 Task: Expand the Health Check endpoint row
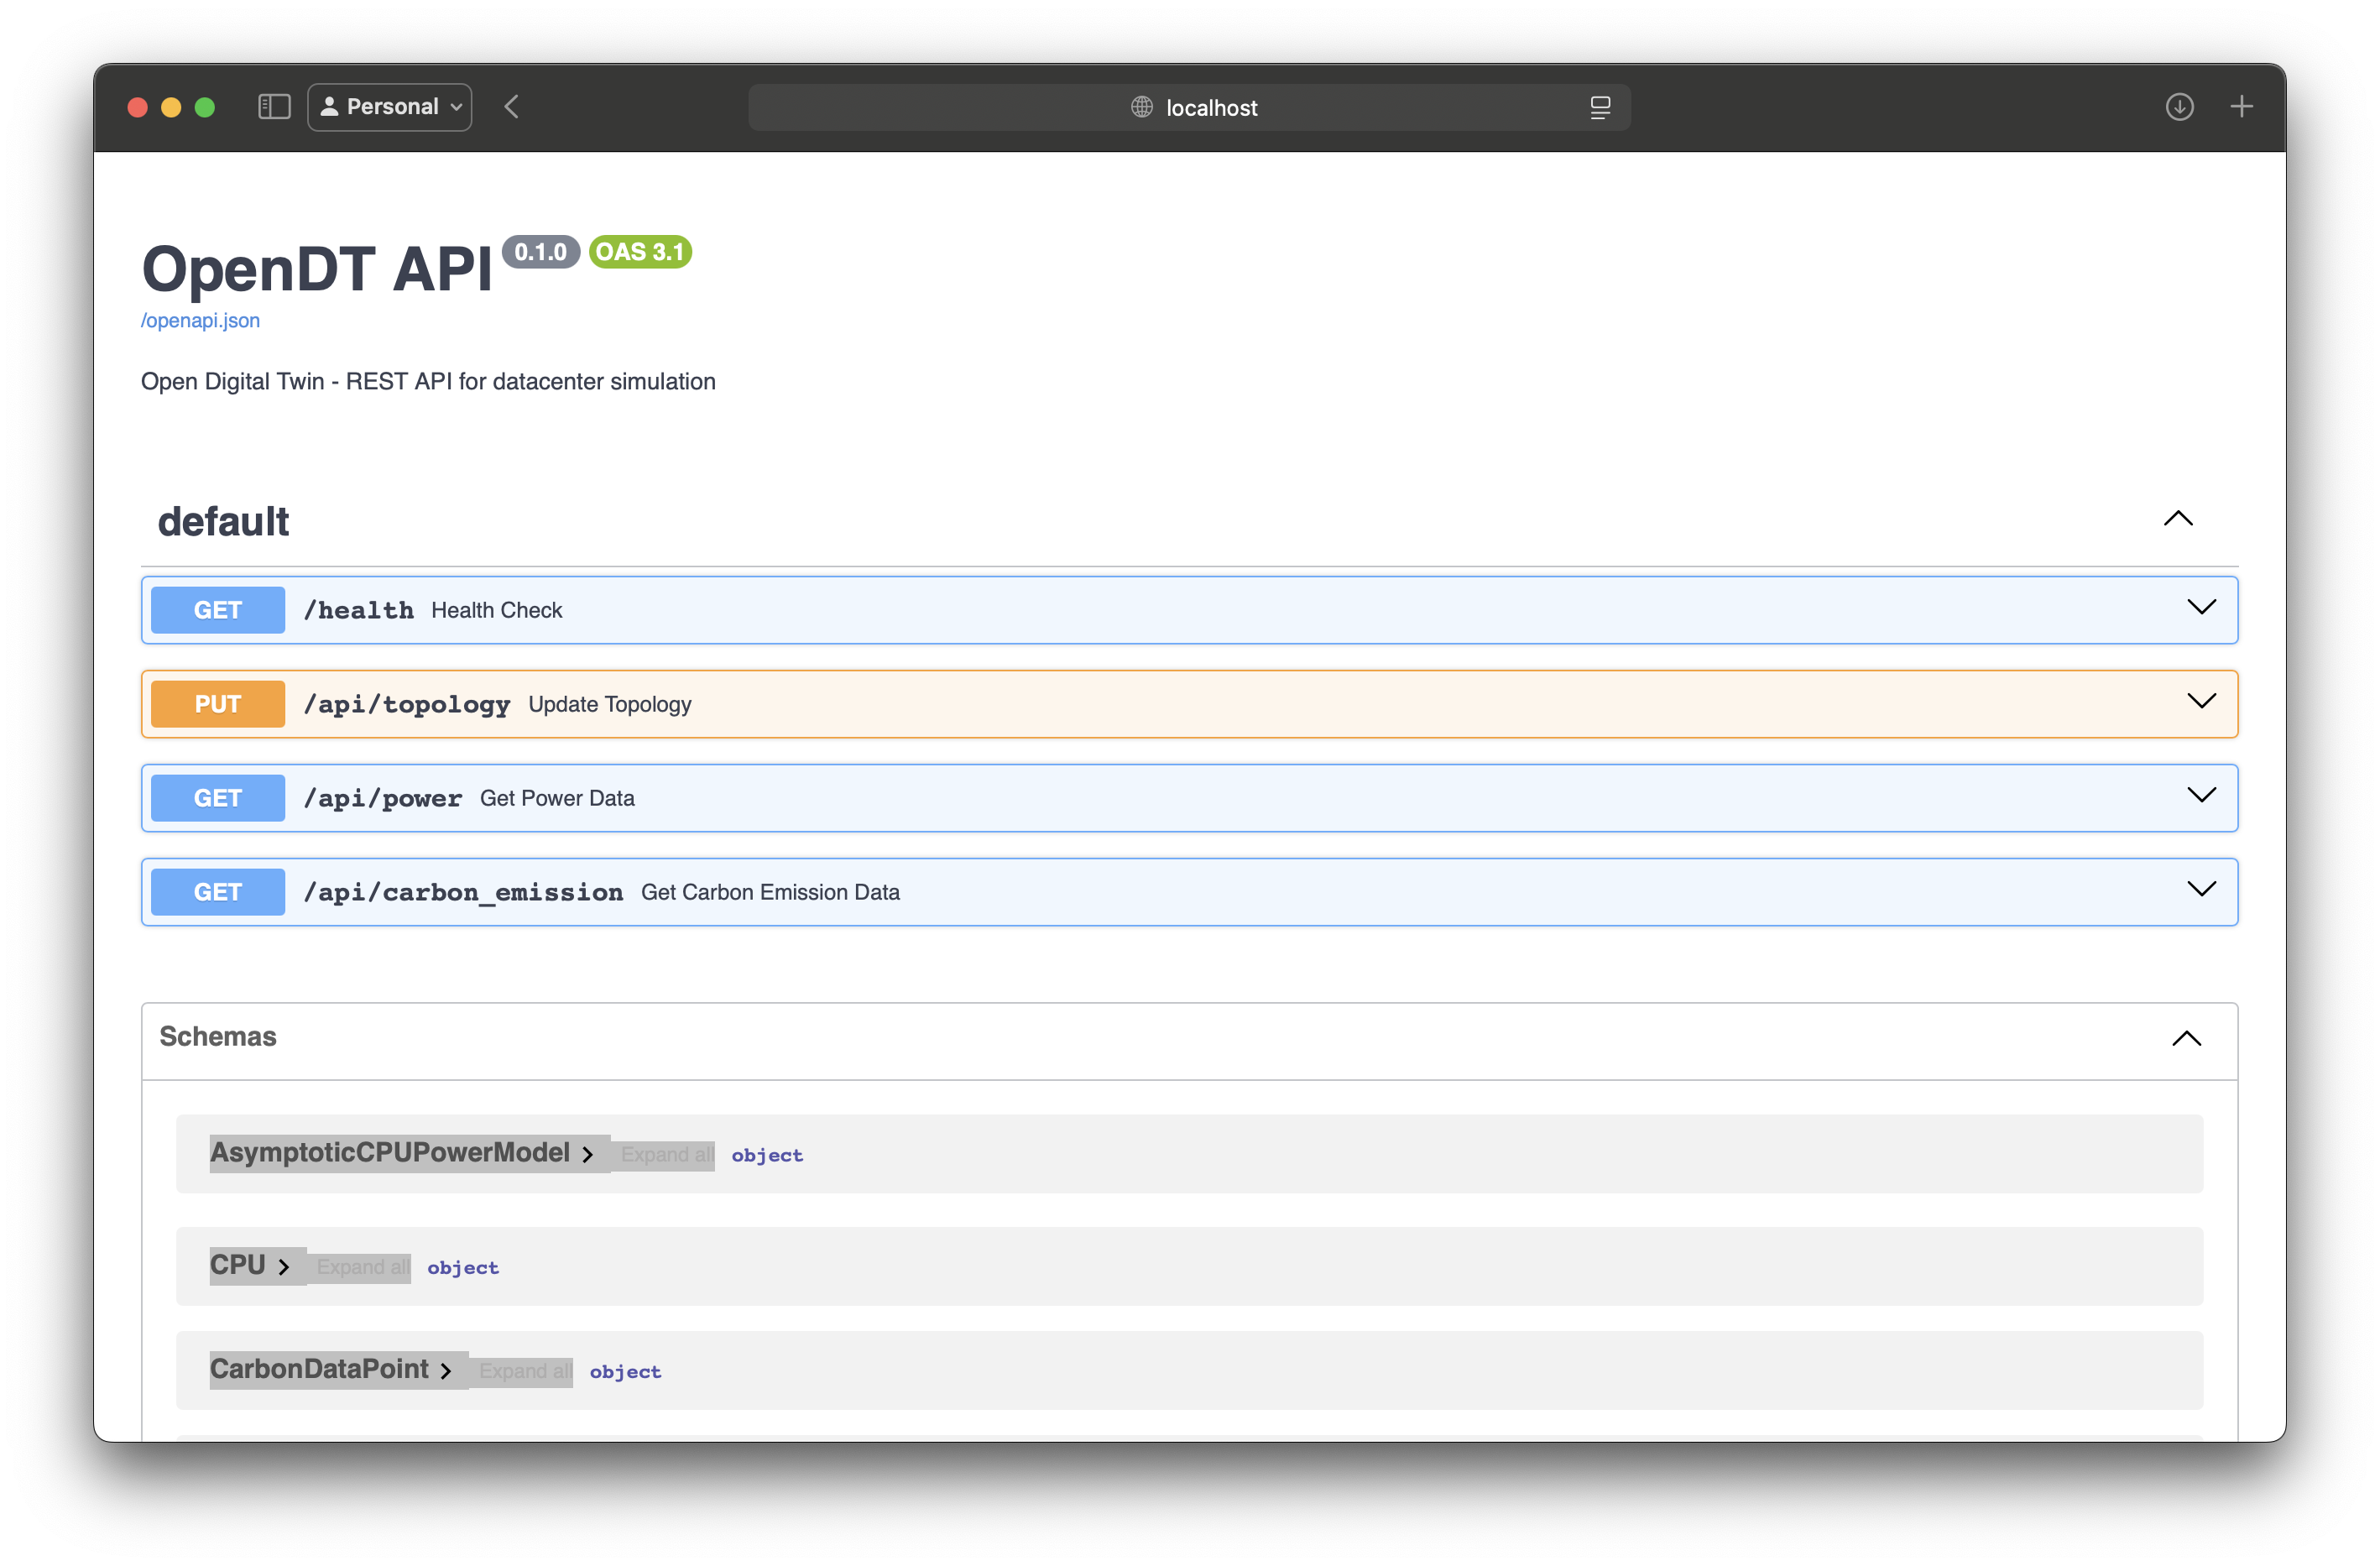[x=2200, y=608]
